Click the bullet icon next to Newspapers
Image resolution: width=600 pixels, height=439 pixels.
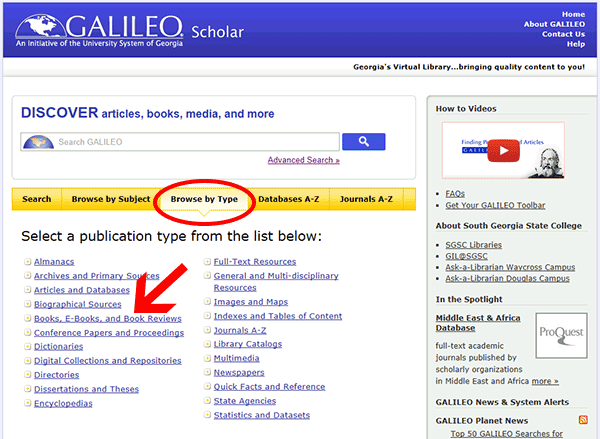[x=207, y=372]
